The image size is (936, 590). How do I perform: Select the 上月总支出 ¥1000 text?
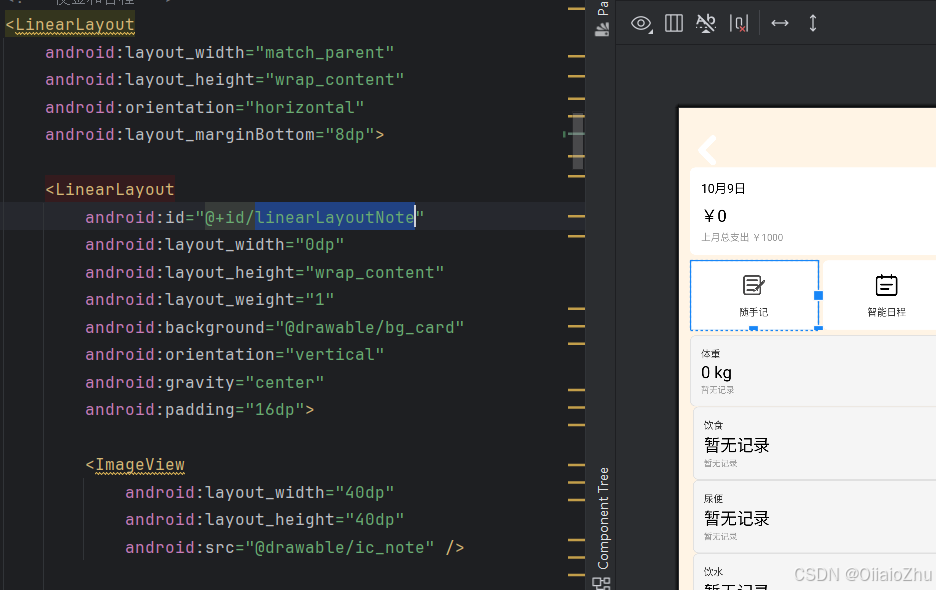pyautogui.click(x=742, y=238)
